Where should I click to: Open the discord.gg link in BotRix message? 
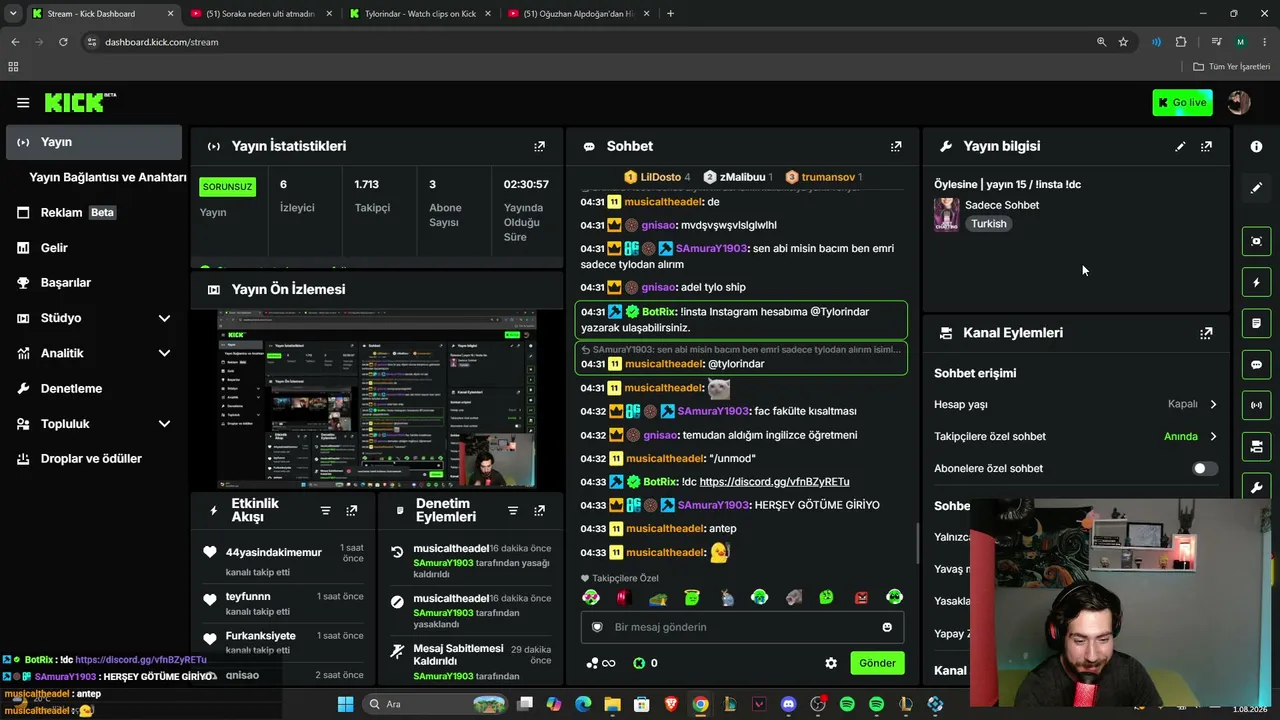click(x=774, y=482)
